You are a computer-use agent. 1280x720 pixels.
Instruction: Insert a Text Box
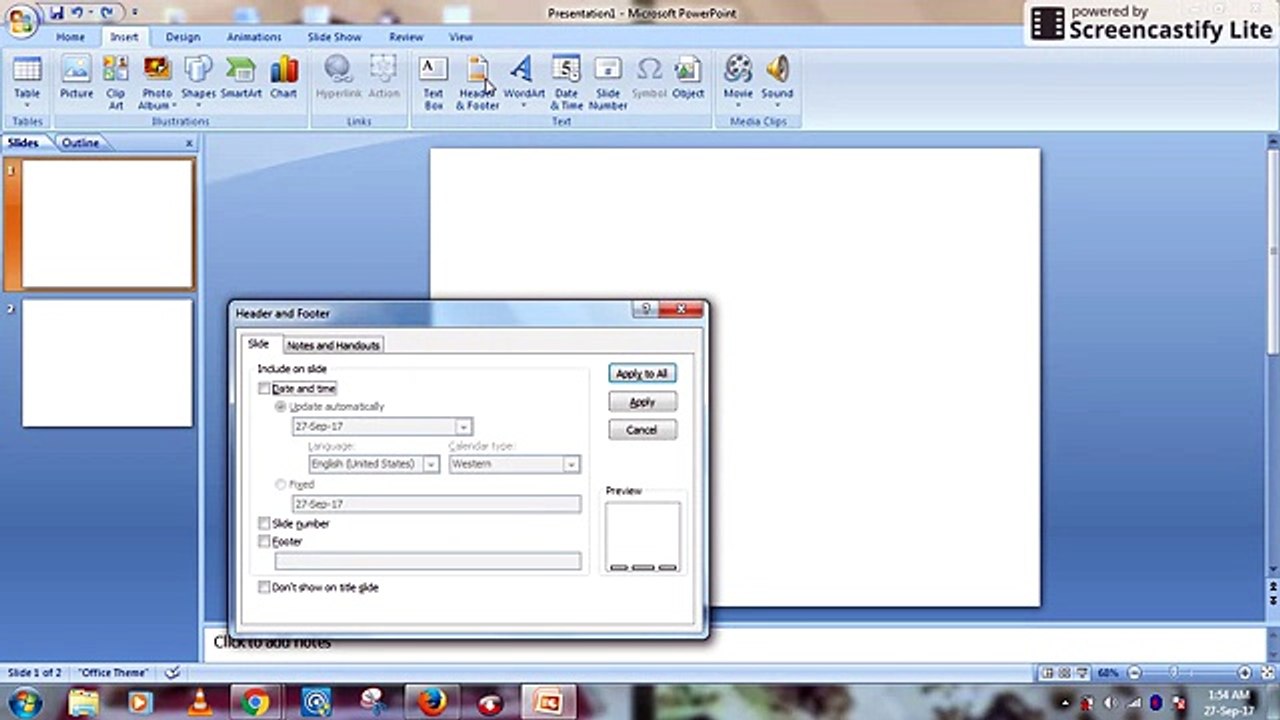point(433,83)
